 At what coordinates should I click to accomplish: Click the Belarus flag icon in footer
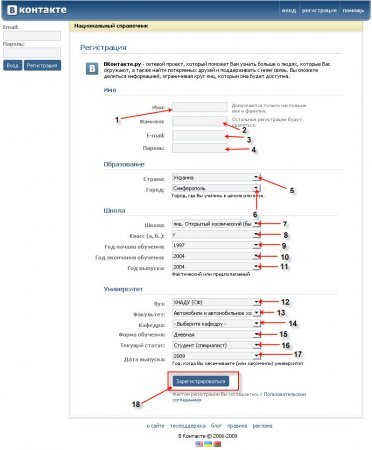[217, 444]
